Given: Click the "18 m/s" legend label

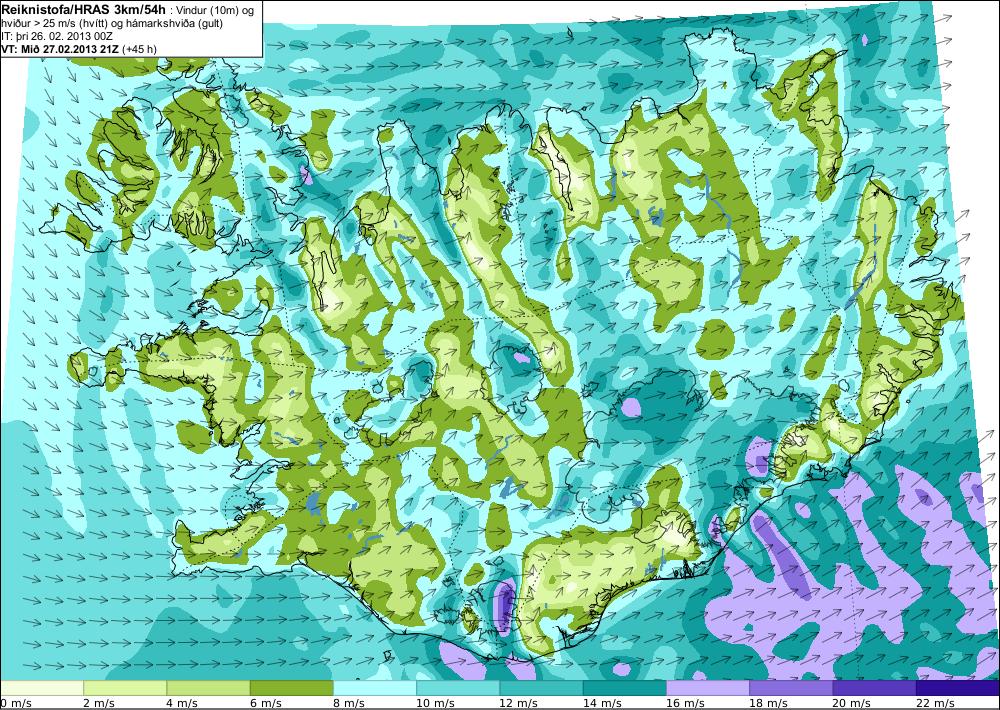Looking at the screenshot, I should (768, 703).
